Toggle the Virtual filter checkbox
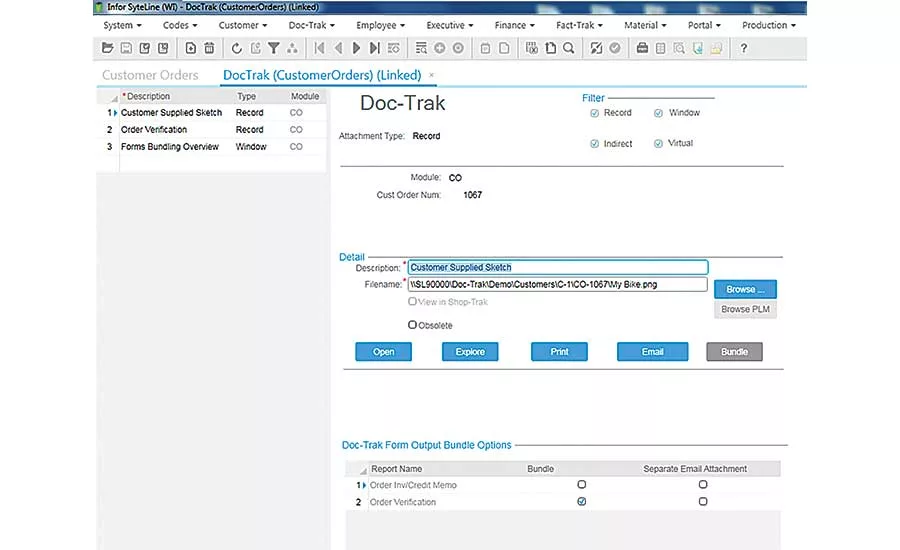The width and height of the screenshot is (900, 550). (x=658, y=144)
